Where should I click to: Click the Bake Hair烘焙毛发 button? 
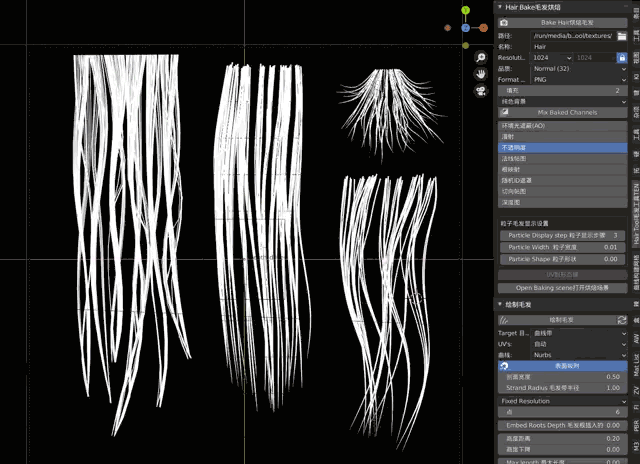(x=563, y=23)
